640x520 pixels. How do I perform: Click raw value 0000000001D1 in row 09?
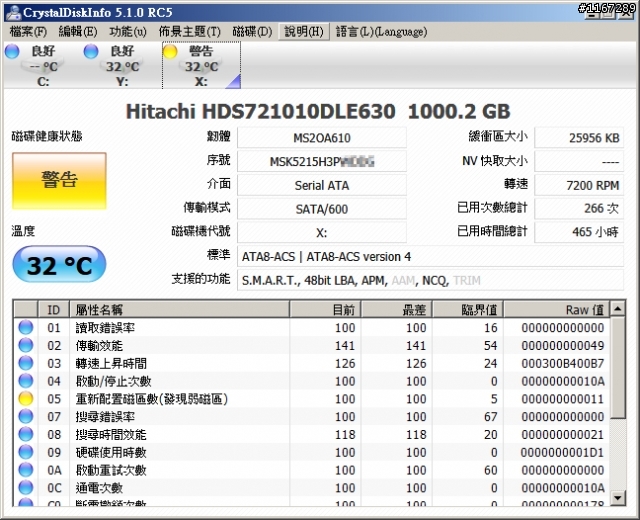562,452
